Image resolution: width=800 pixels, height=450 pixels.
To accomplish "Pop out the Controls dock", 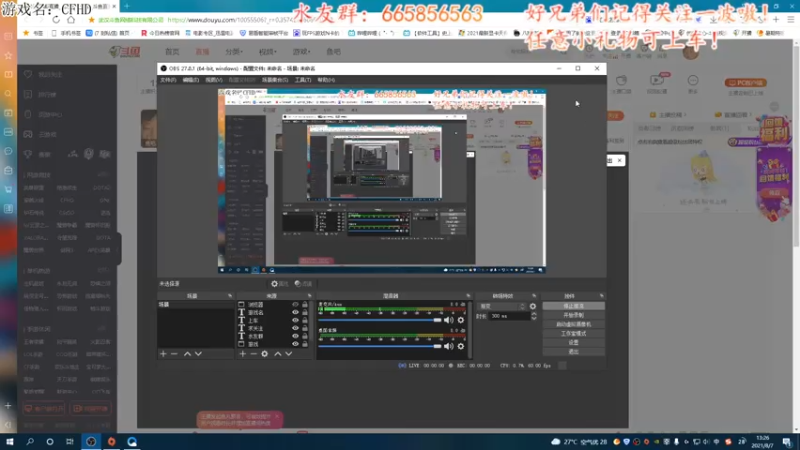I will coord(602,296).
